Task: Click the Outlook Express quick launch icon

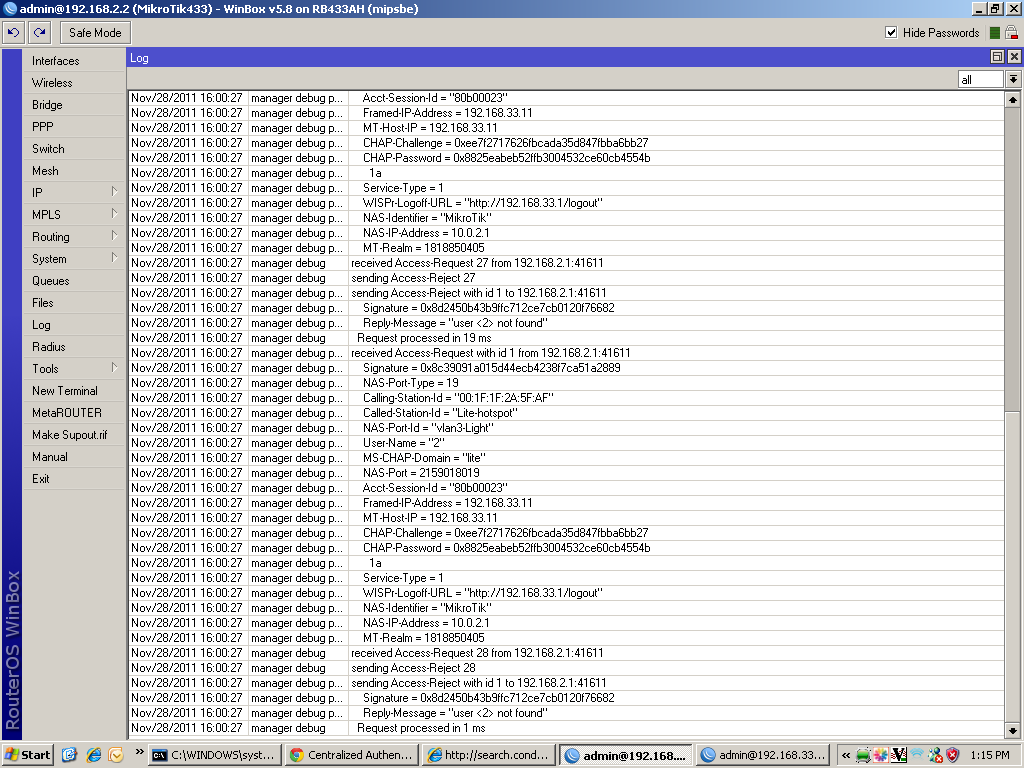Action: tap(116, 755)
